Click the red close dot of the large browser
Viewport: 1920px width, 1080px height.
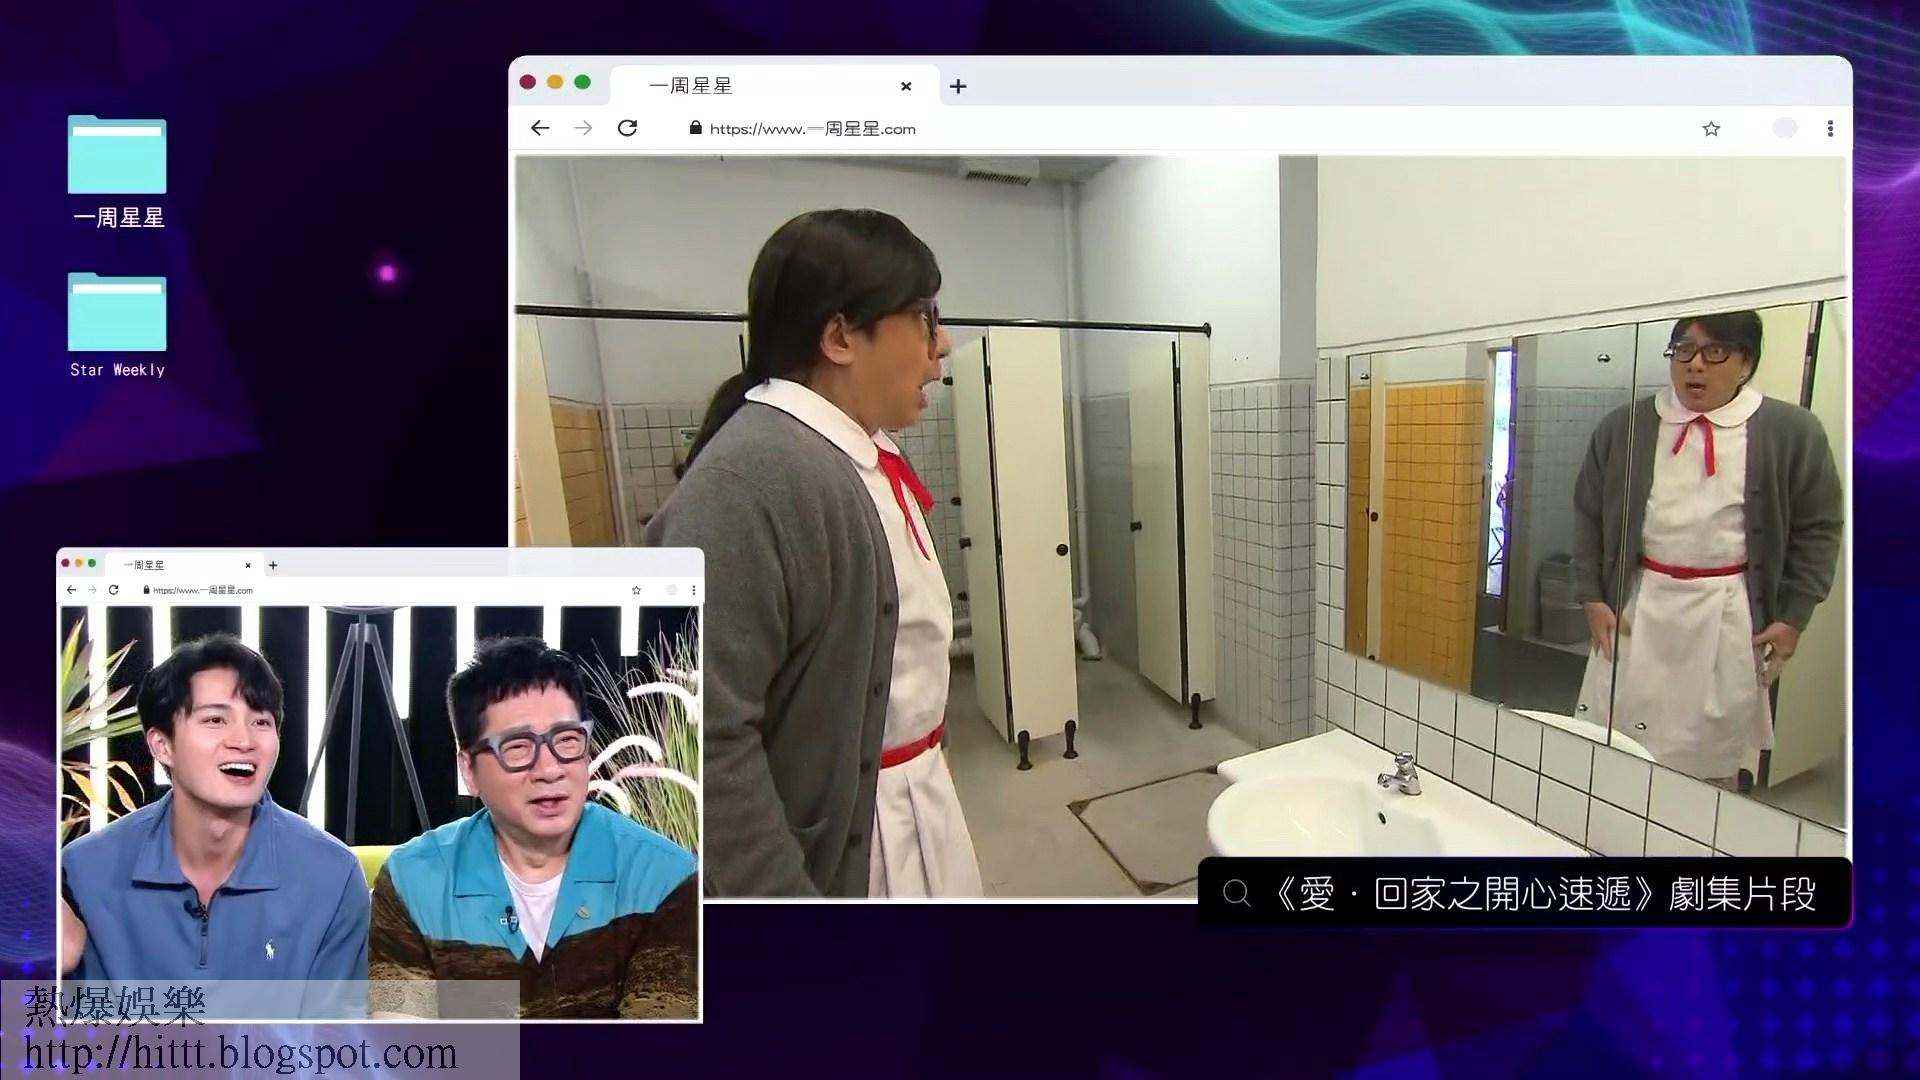(528, 82)
